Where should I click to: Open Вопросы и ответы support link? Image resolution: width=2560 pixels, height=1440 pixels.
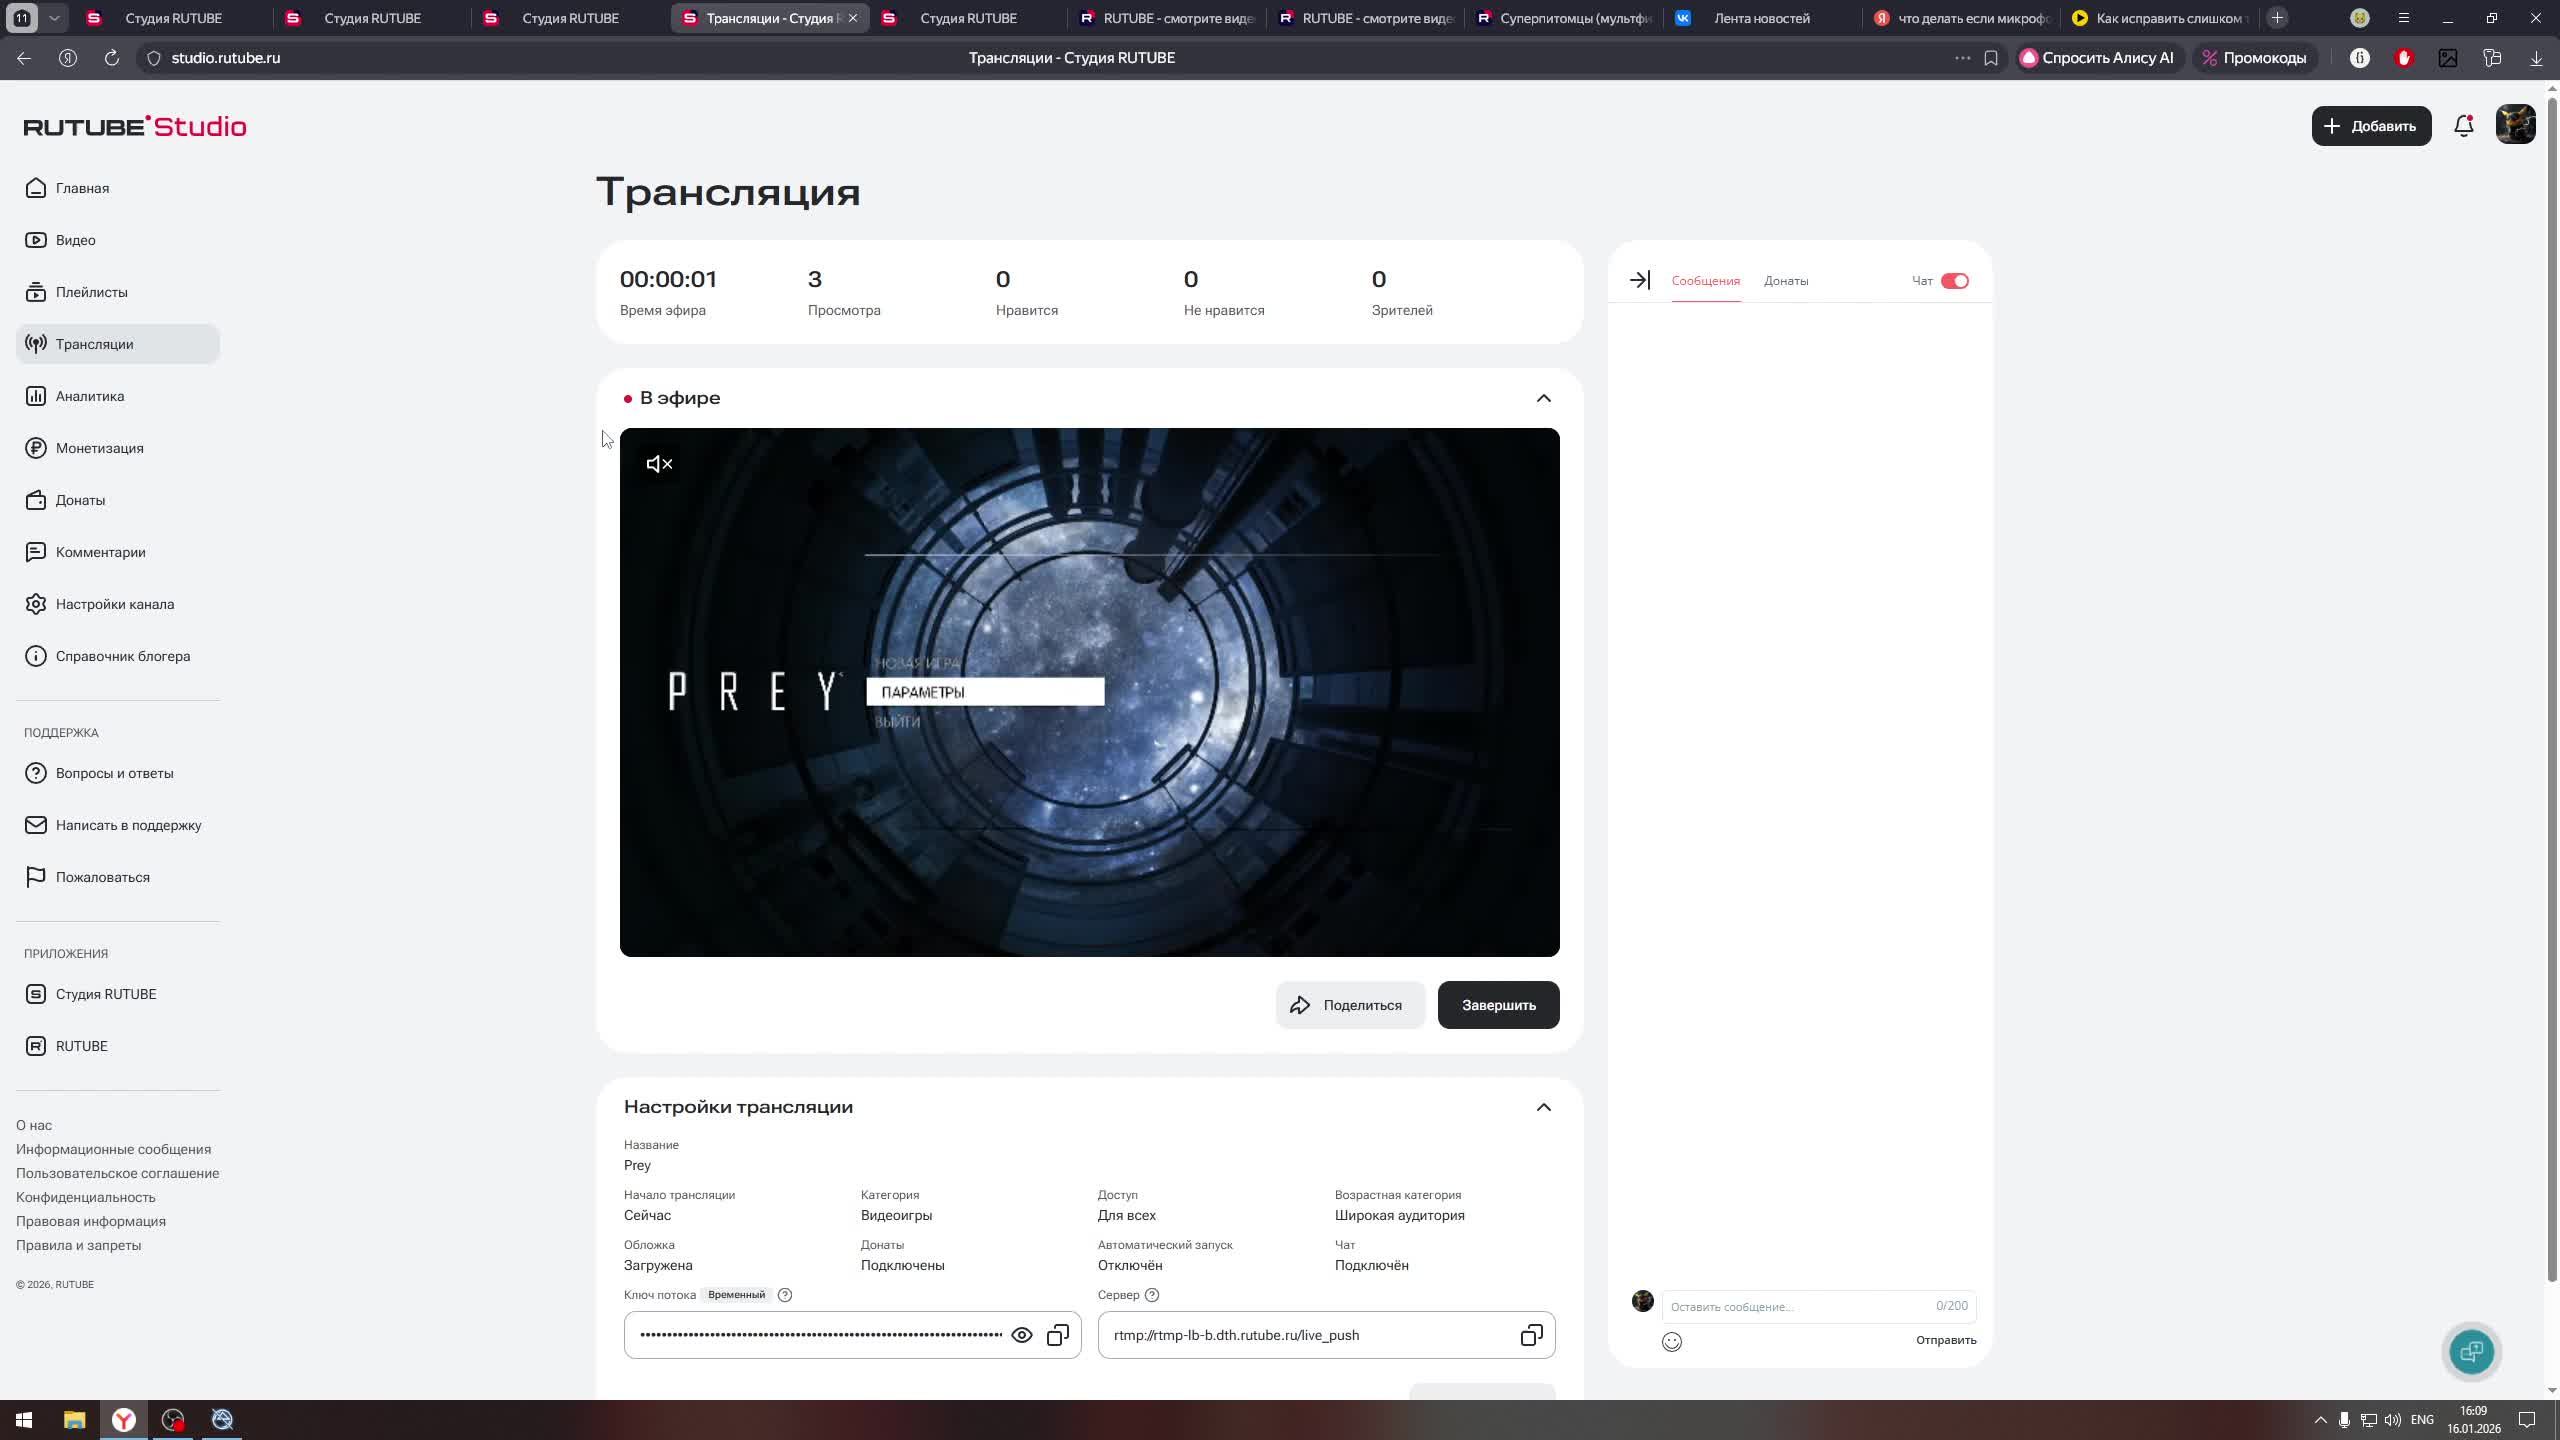pos(118,773)
